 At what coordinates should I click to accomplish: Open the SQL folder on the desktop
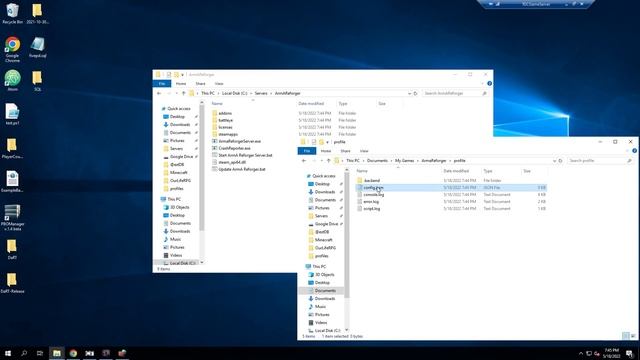(37, 80)
